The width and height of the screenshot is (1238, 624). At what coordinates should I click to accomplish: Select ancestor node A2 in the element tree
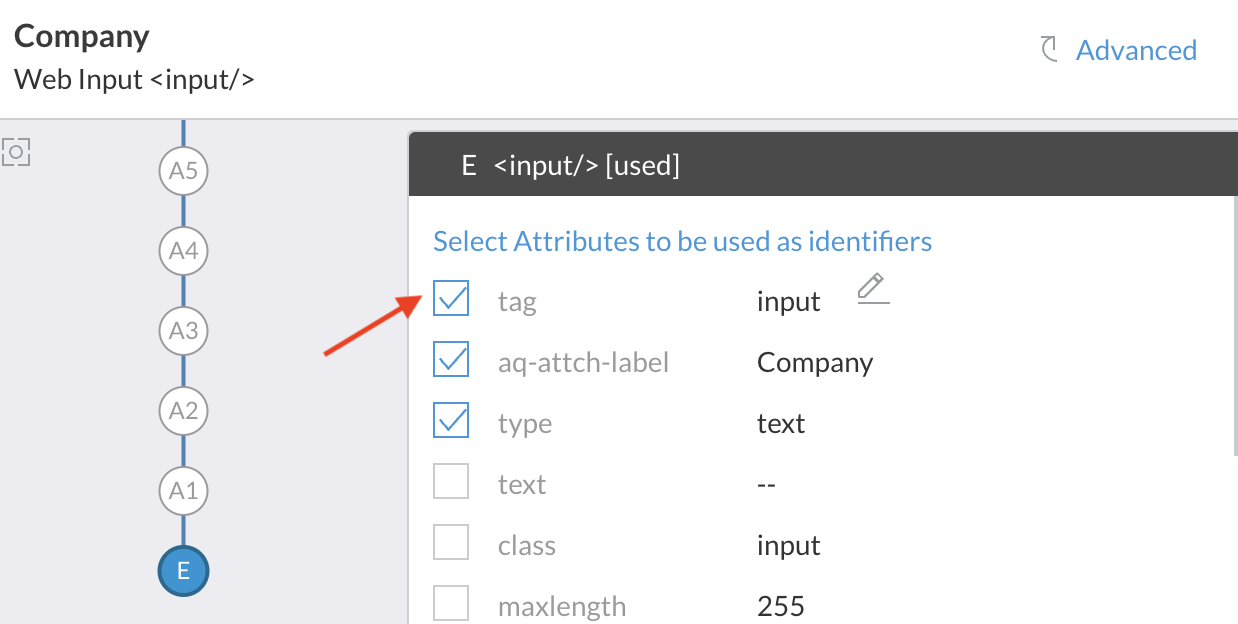pyautogui.click(x=183, y=411)
